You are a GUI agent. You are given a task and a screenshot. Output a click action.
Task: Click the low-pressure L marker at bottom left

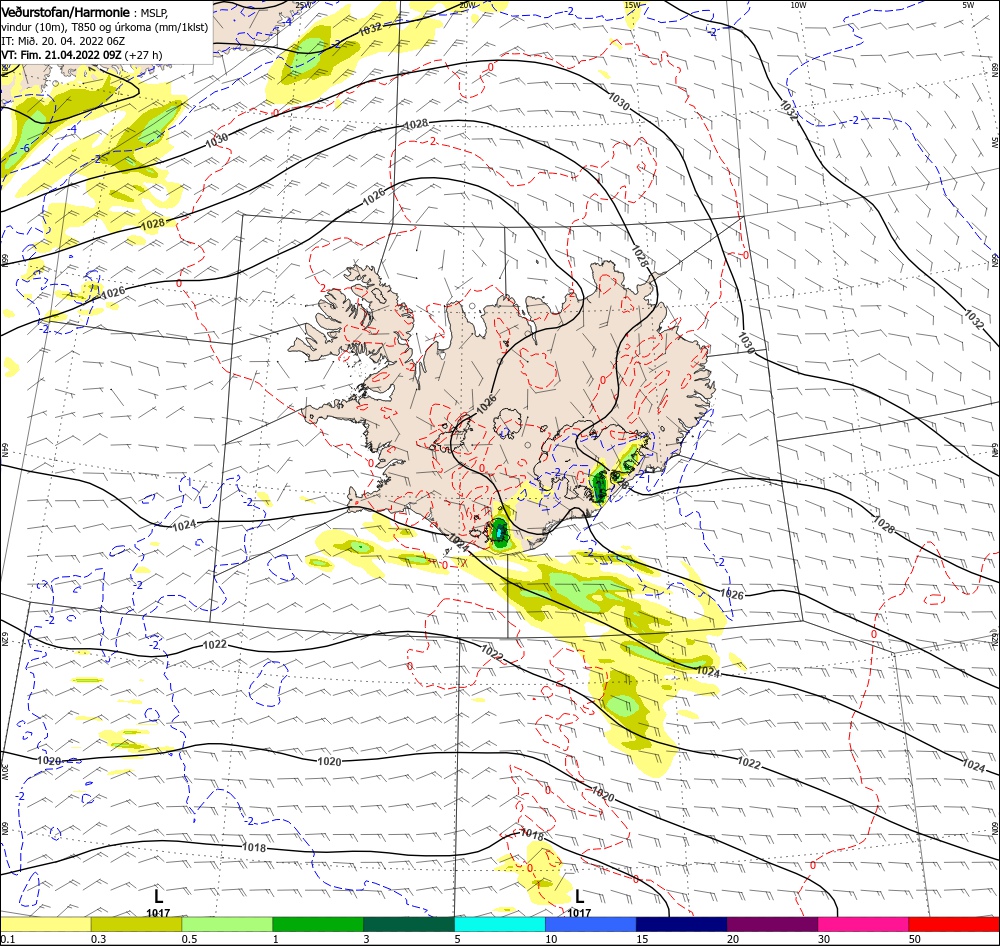[159, 896]
